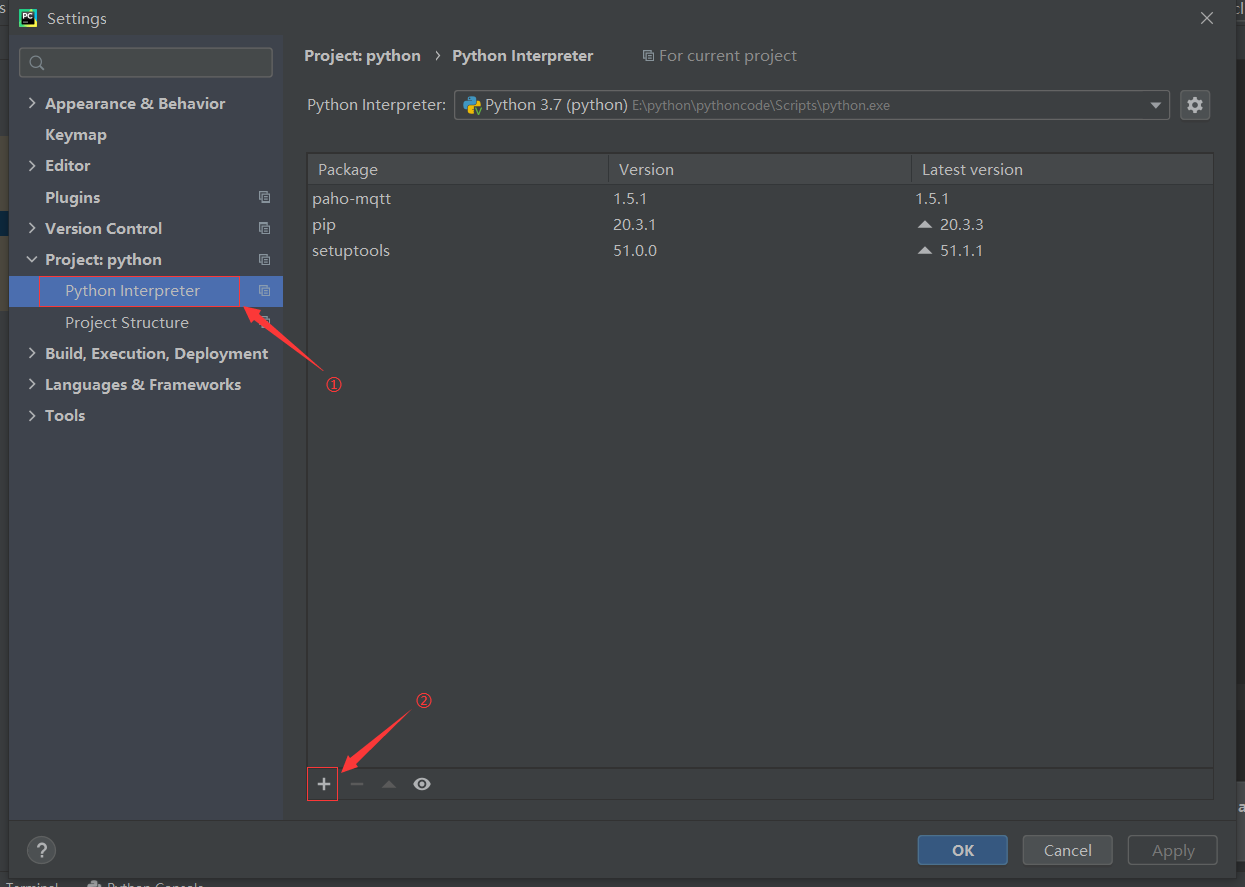Click the settings search field

(146, 62)
